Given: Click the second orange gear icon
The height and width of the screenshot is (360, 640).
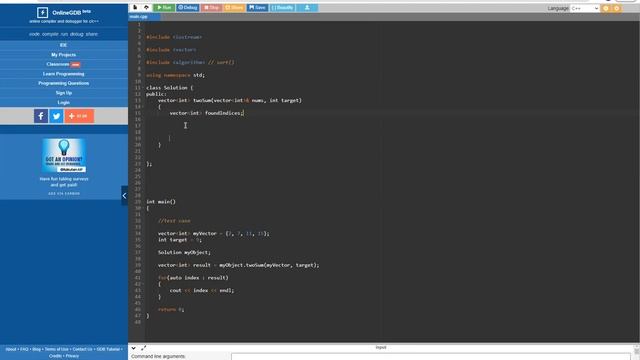Looking at the screenshot, I should (617, 8).
